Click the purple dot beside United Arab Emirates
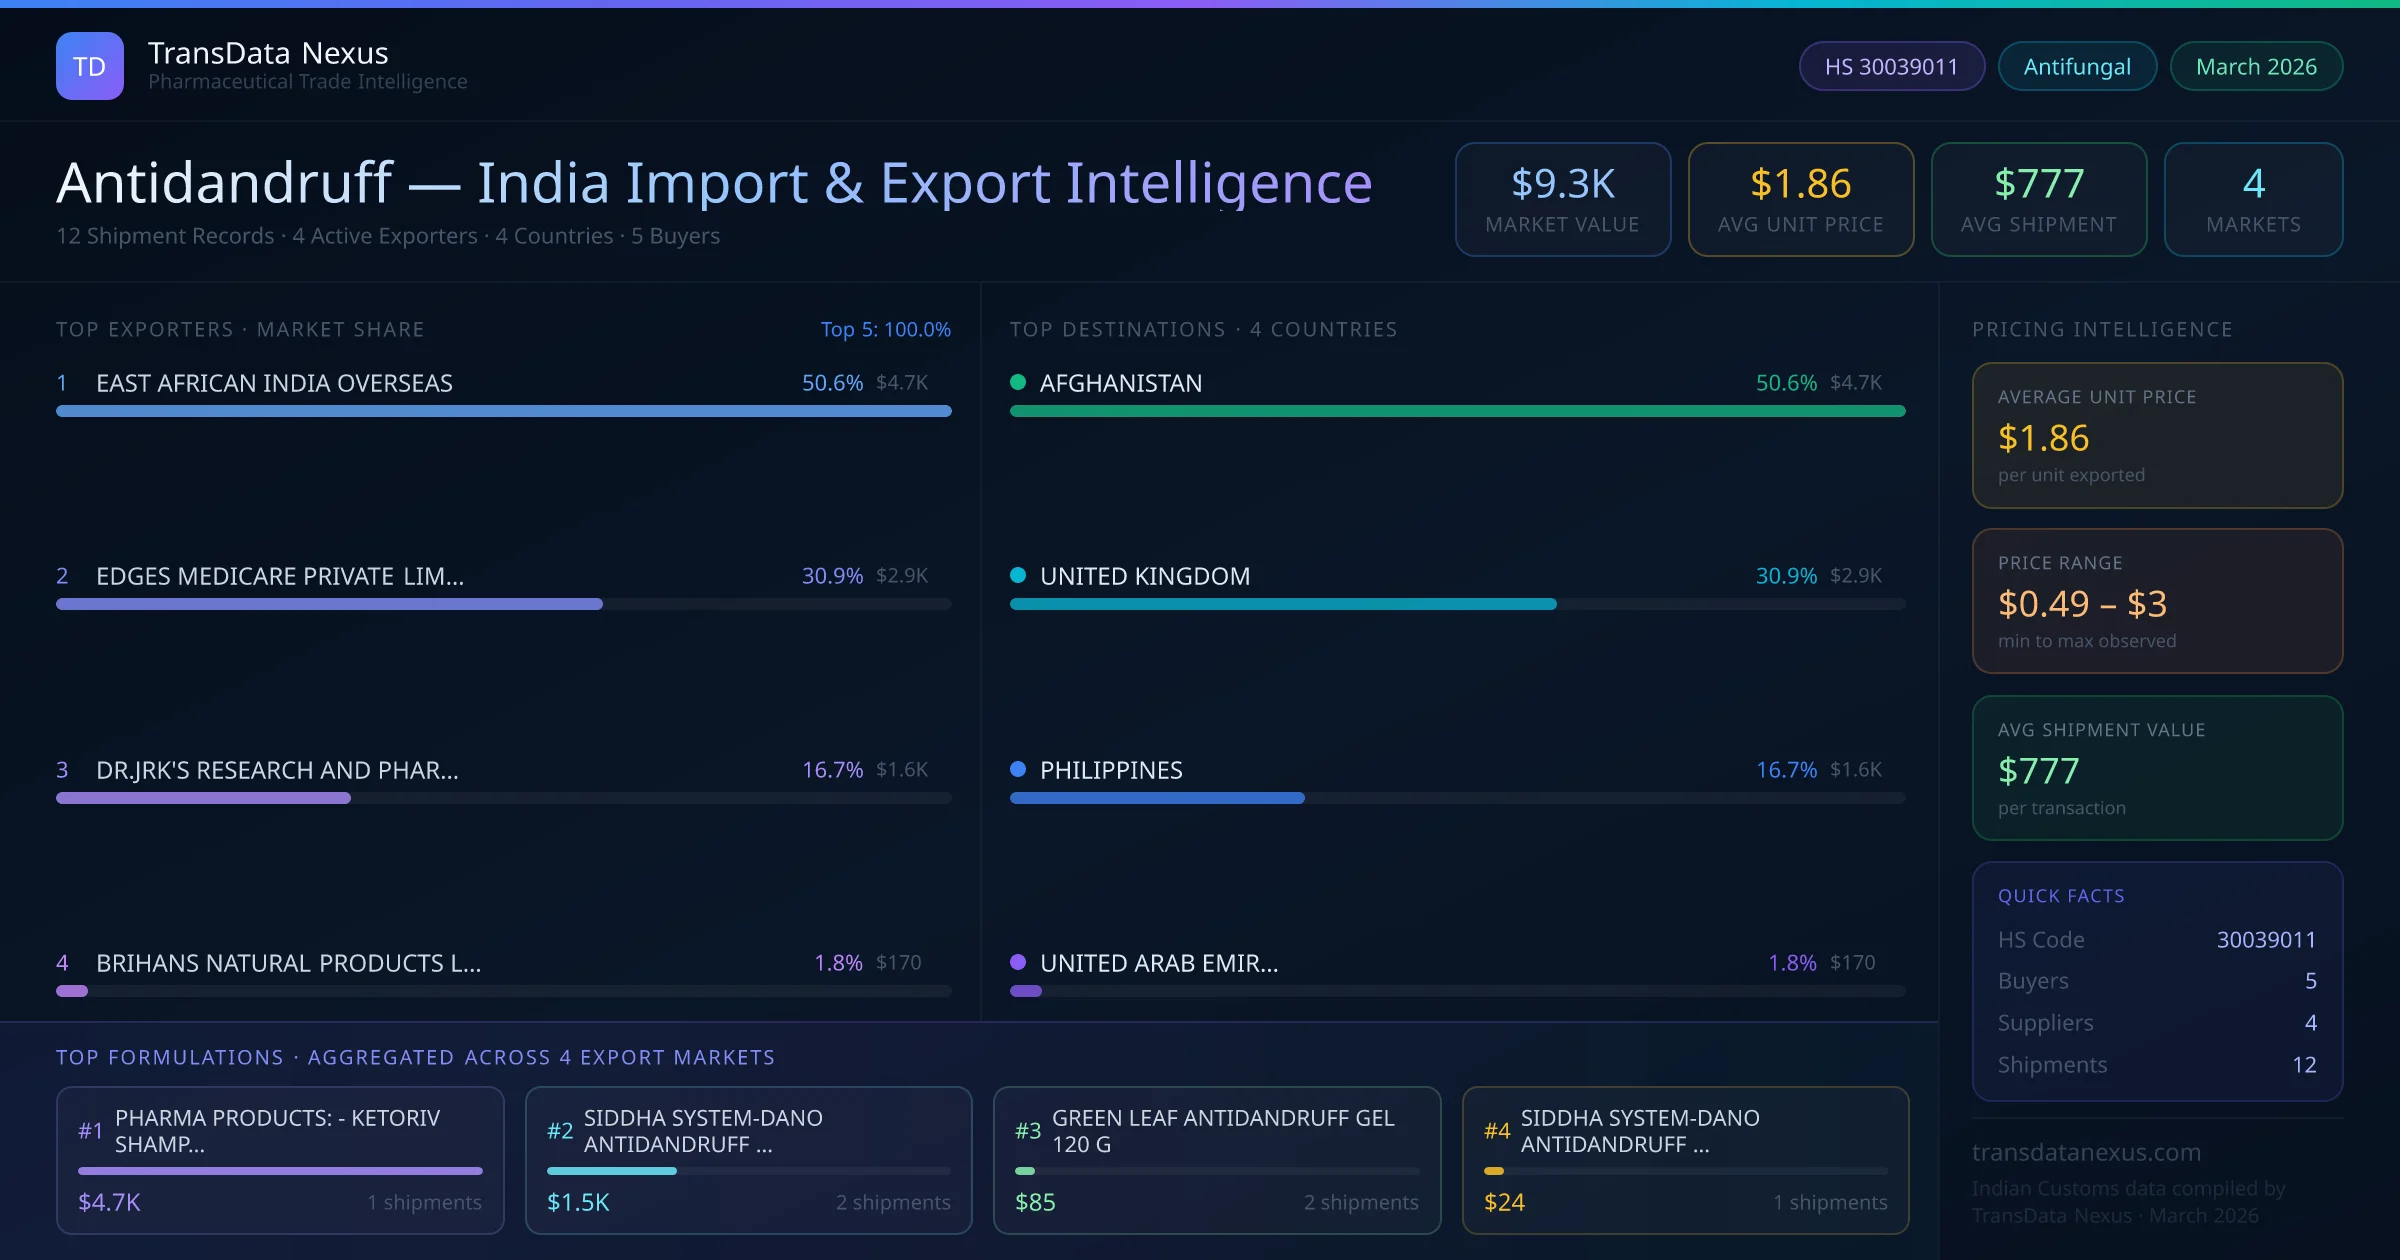 coord(1018,962)
